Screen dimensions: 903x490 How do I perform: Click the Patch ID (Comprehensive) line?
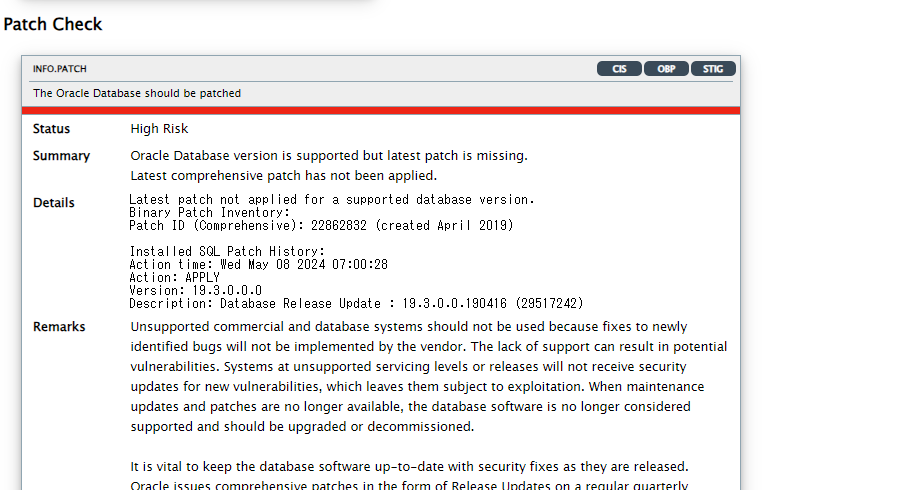click(x=321, y=226)
